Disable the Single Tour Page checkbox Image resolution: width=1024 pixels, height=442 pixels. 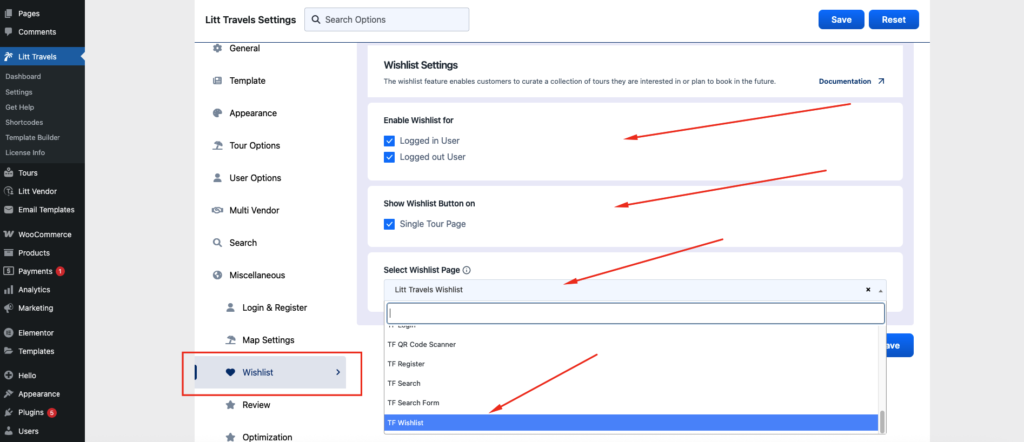(x=390, y=224)
